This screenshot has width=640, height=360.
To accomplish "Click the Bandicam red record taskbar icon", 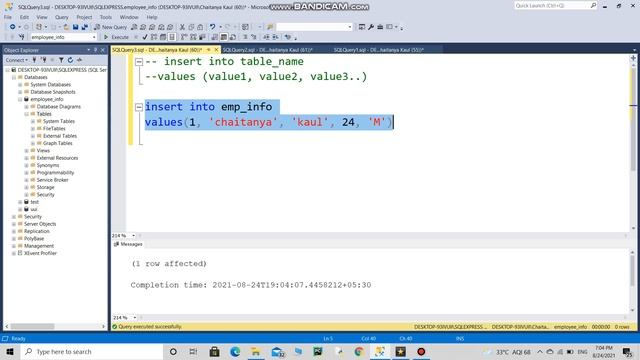I will (421, 351).
